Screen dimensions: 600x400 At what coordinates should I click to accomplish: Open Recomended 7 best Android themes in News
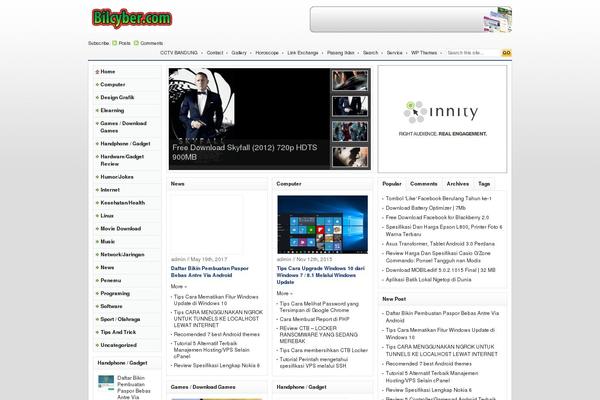[x=217, y=335]
